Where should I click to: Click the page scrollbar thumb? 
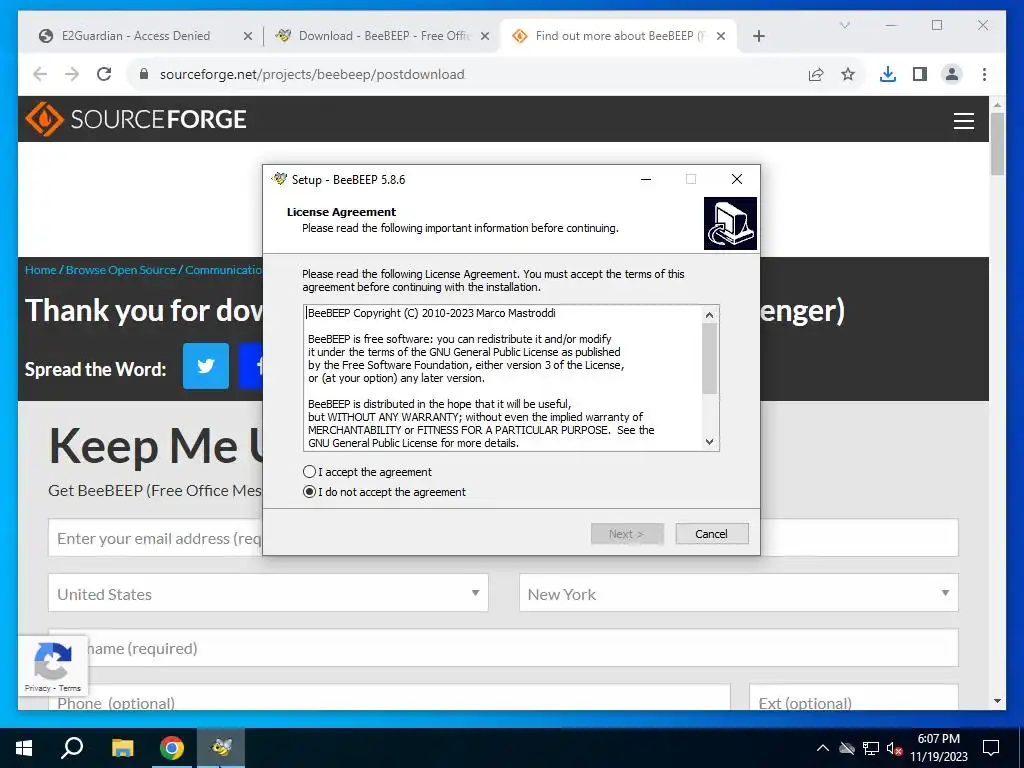click(997, 144)
